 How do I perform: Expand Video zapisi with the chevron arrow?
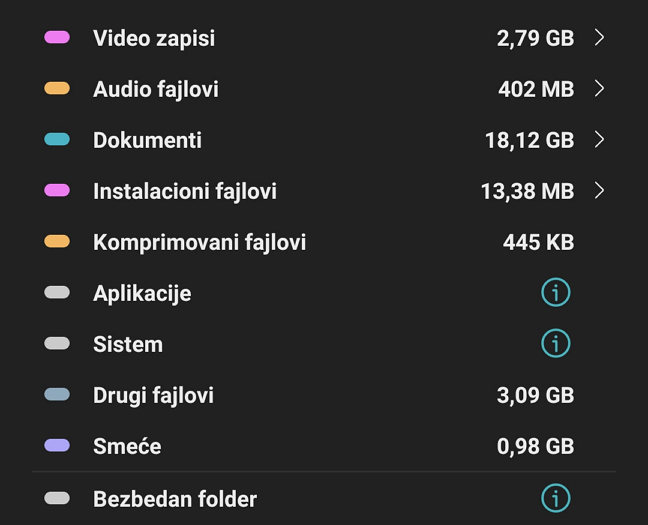[x=599, y=38]
